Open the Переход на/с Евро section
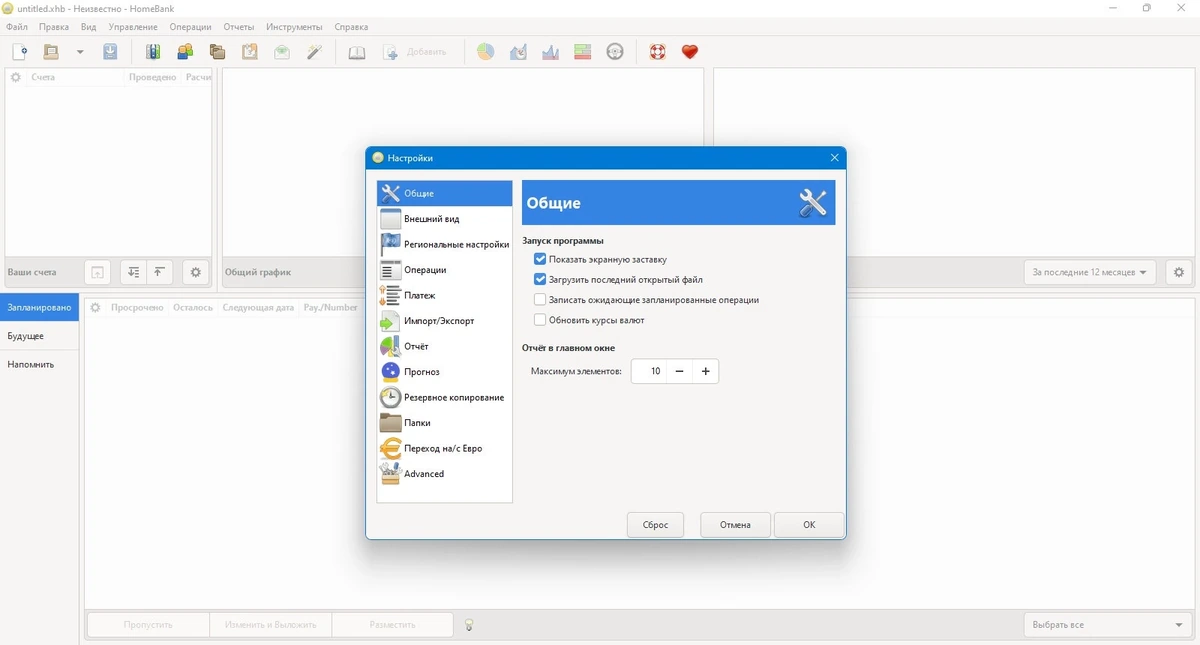Screen dimensions: 1200x645 coord(444,448)
